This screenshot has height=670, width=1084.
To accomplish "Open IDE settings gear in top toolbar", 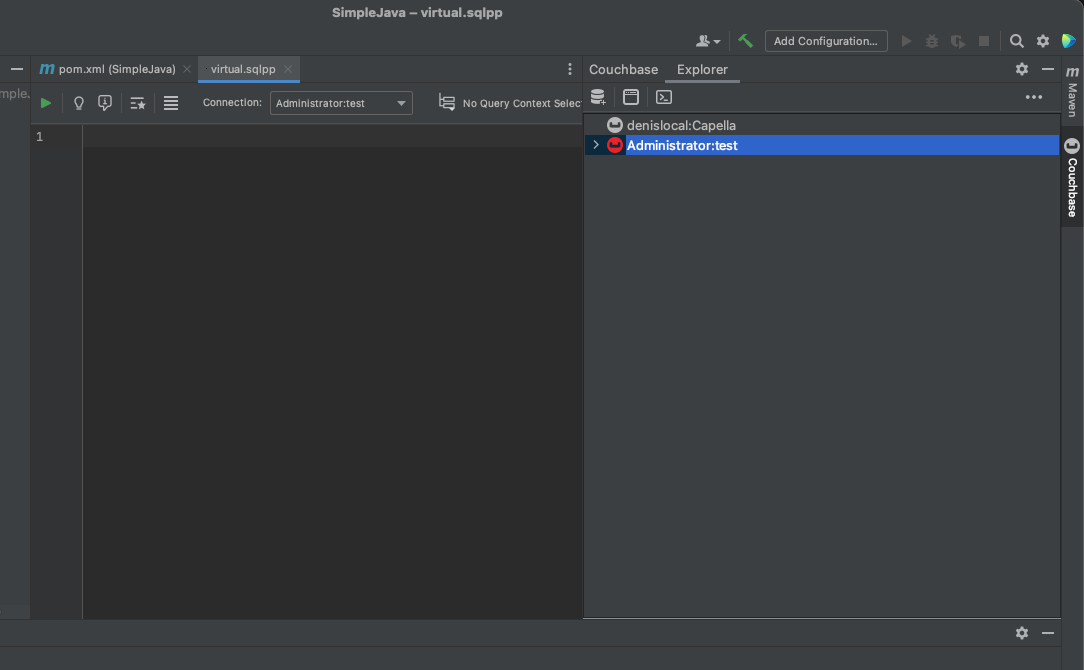I will pyautogui.click(x=1043, y=41).
